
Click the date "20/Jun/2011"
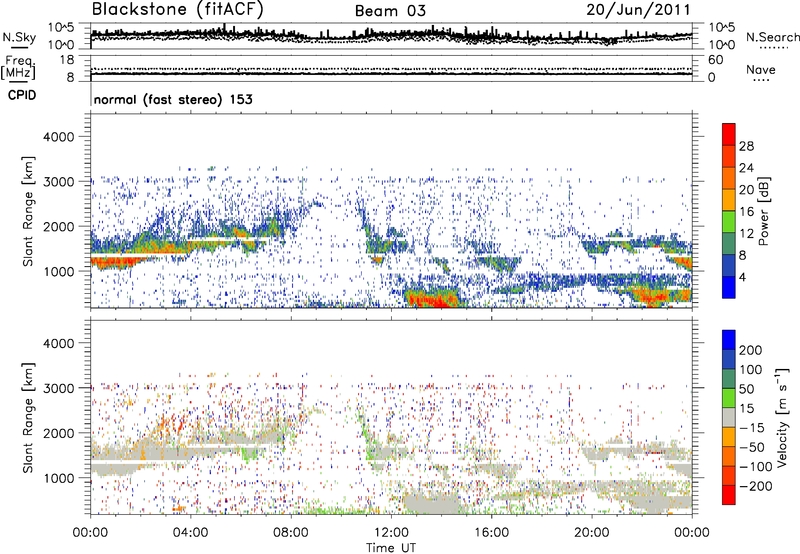tap(638, 10)
